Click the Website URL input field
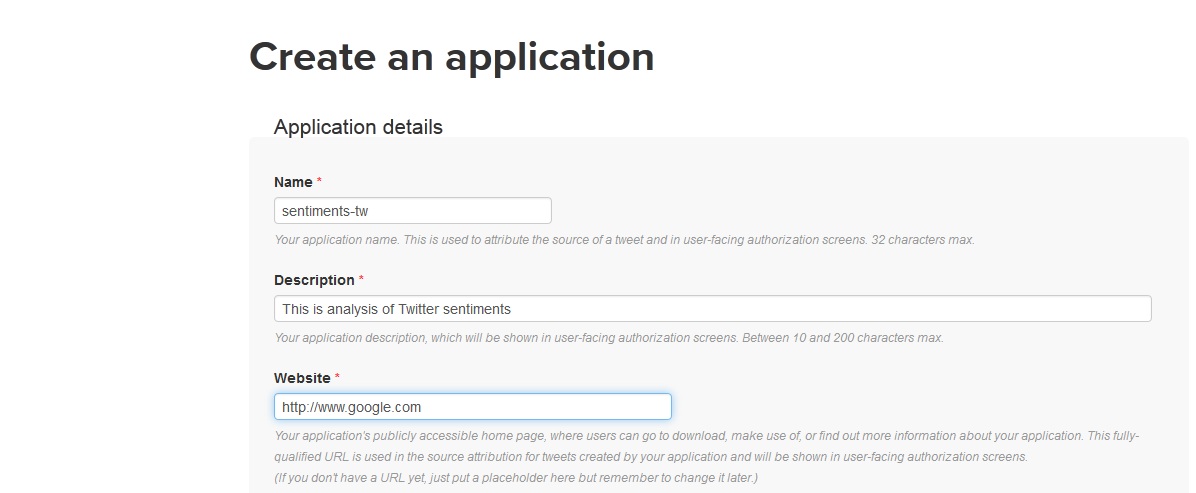1196x493 pixels. pyautogui.click(x=472, y=407)
